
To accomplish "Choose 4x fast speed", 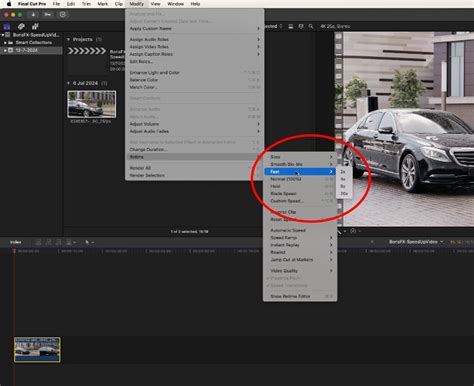I will (344, 179).
